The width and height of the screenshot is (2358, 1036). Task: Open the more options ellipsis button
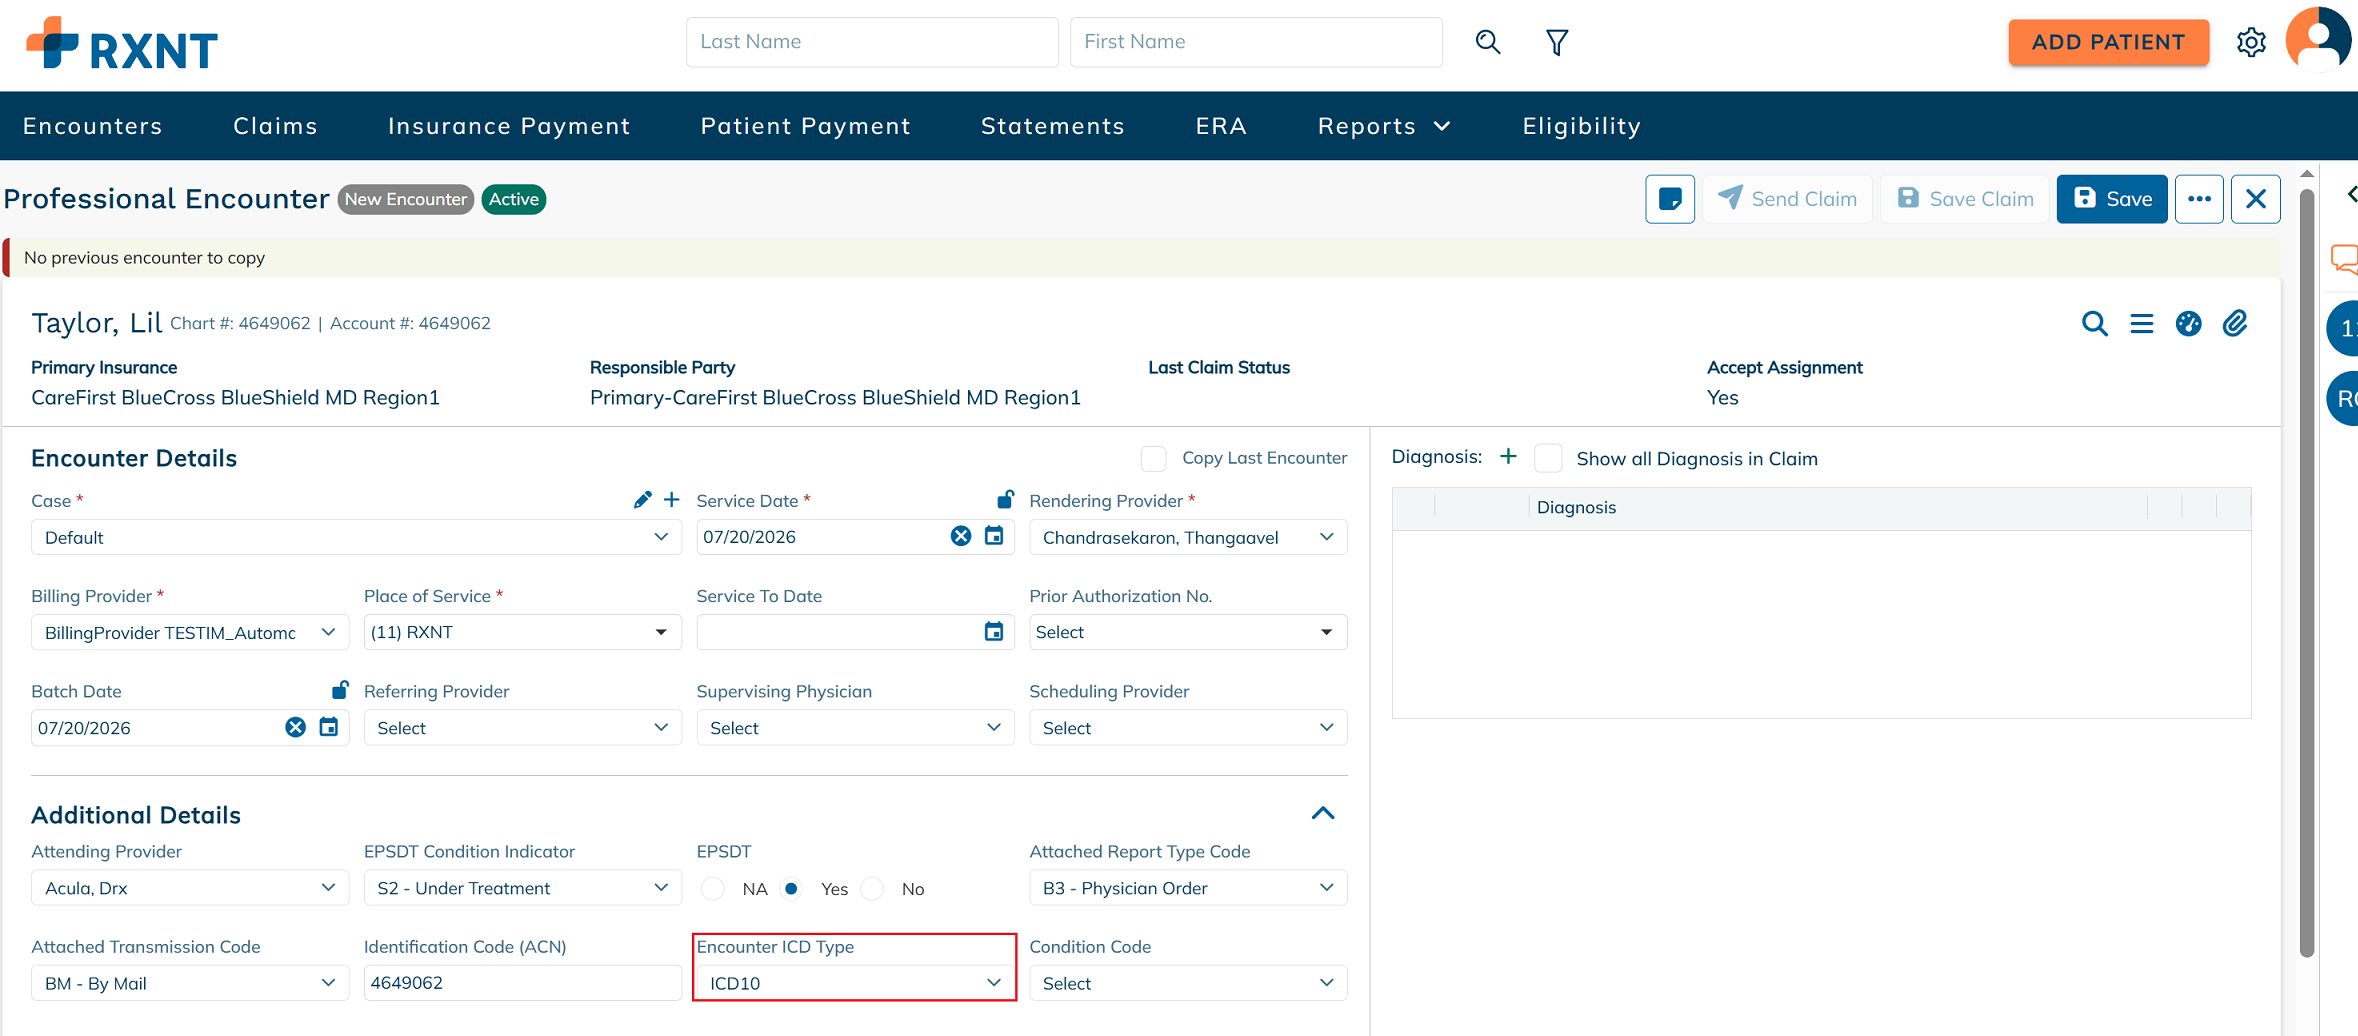coord(2199,199)
